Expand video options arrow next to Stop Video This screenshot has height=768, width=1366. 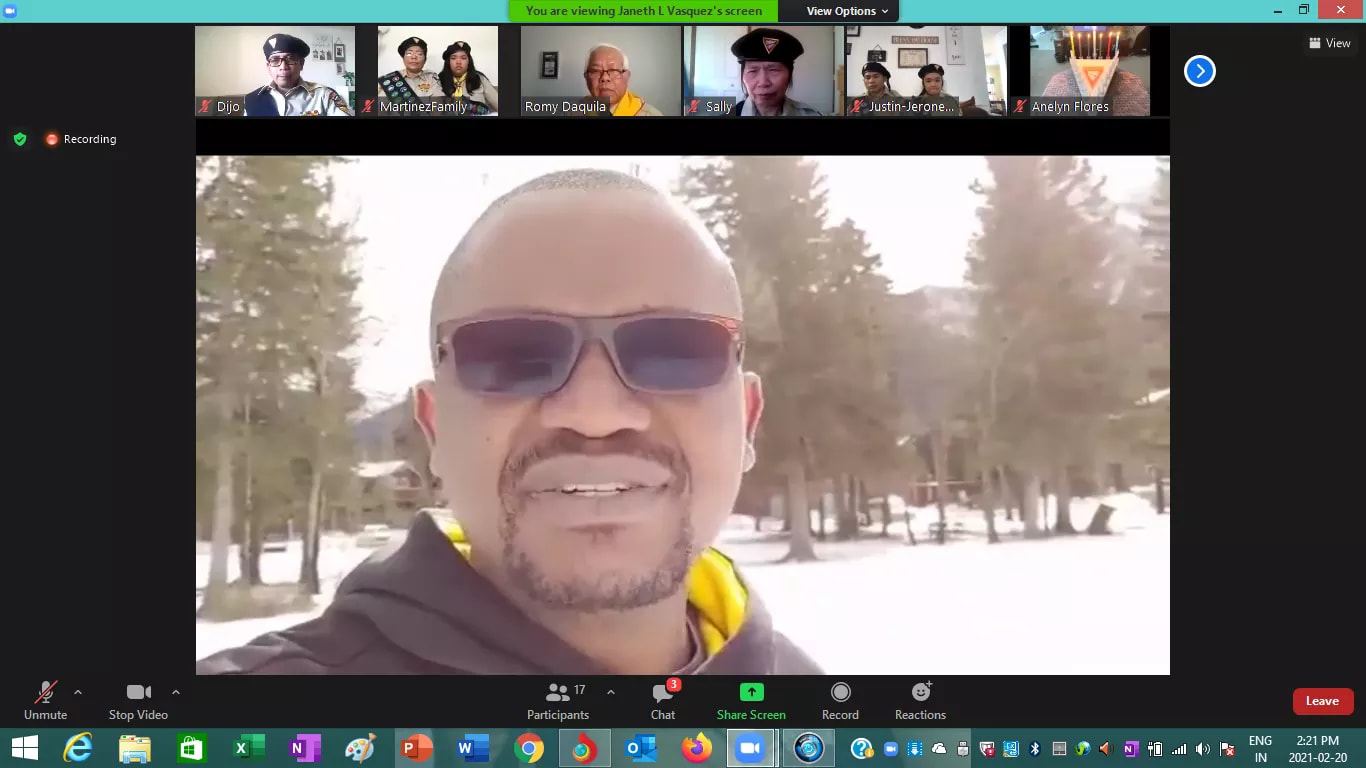[176, 692]
